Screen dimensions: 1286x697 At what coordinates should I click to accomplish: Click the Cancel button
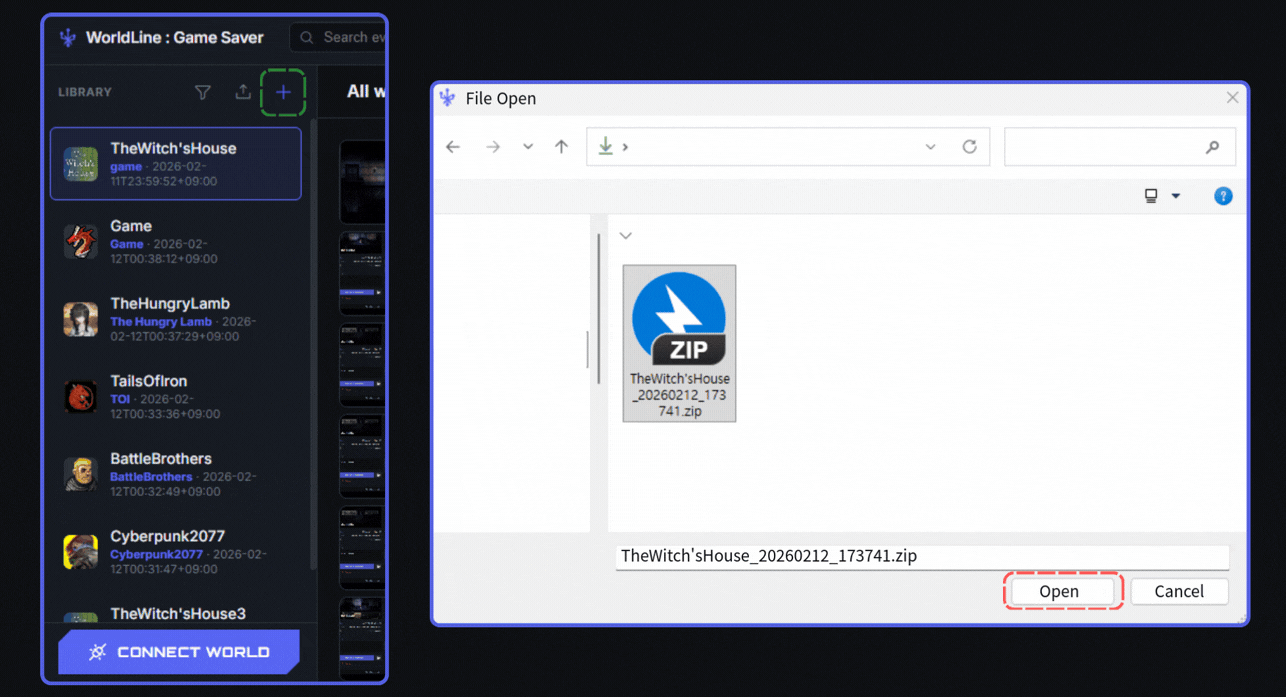tap(1179, 591)
